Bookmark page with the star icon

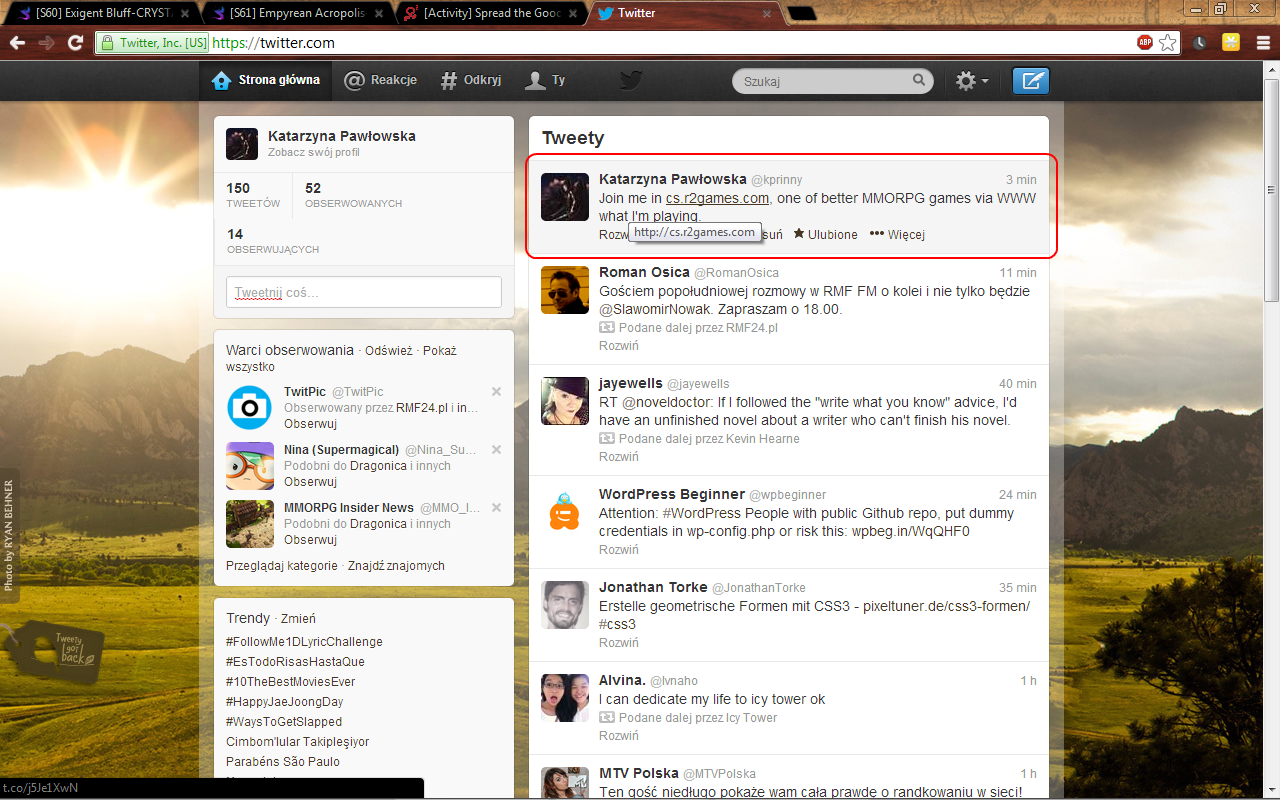pos(1166,43)
